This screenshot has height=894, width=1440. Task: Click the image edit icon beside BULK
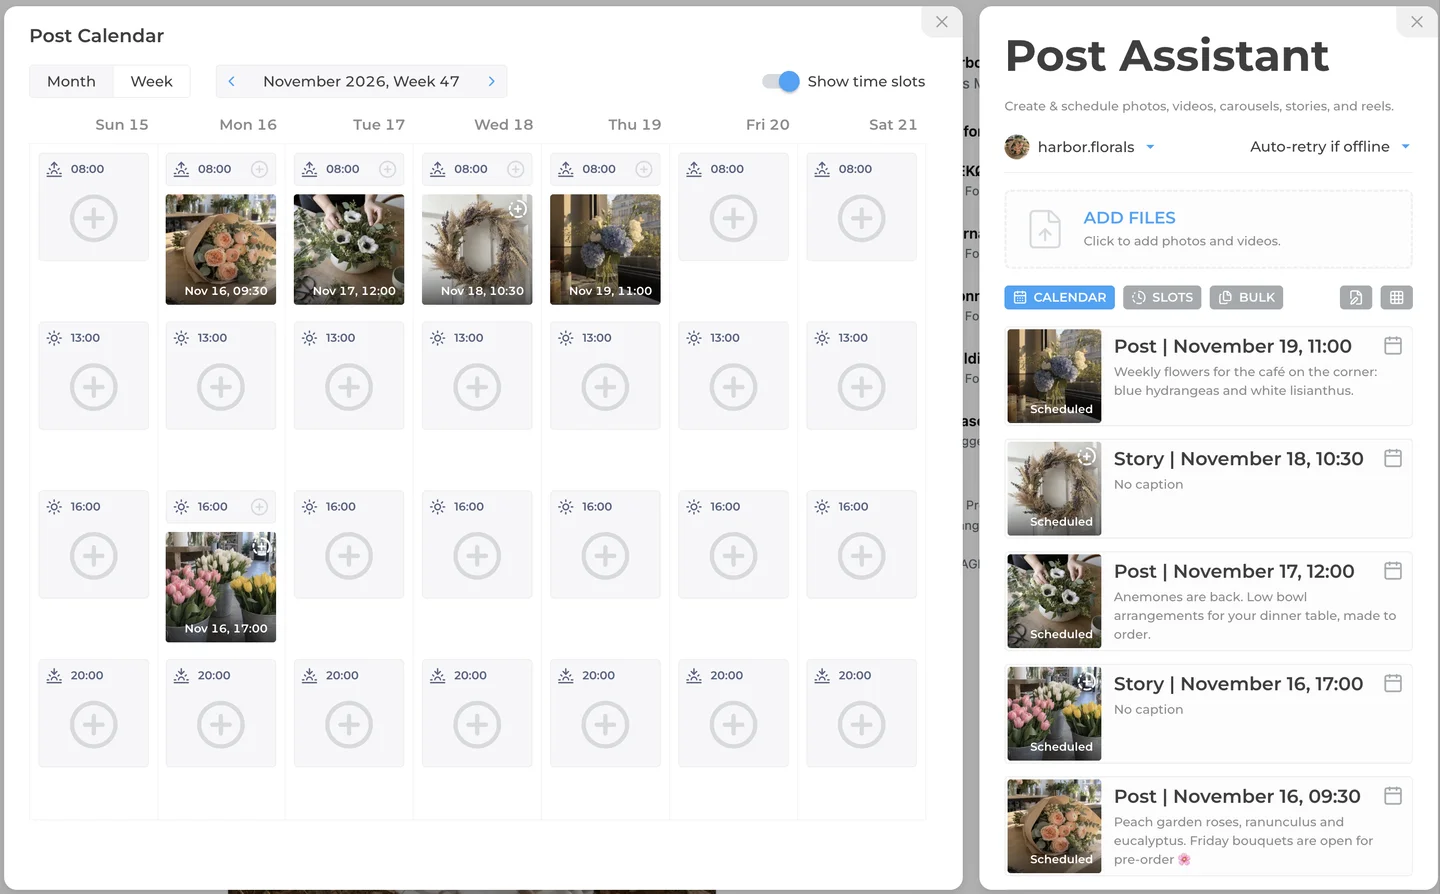[x=1356, y=297]
